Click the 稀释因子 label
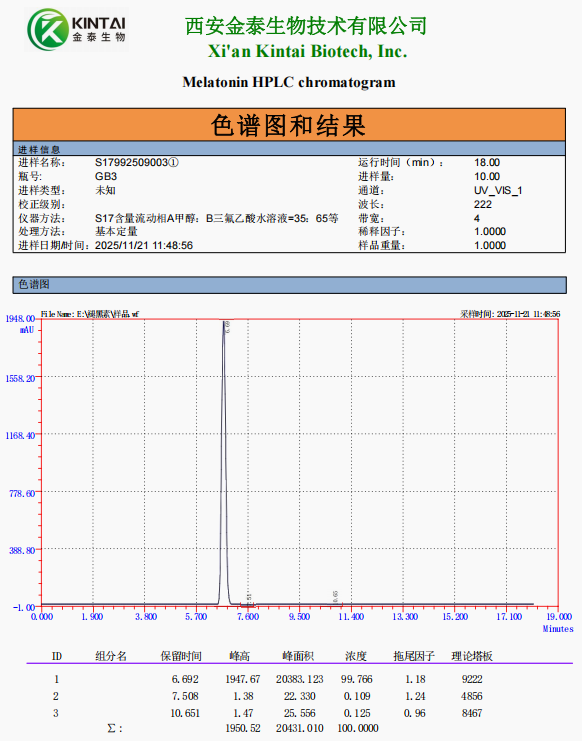Screen dimensions: 582x741 pyautogui.click(x=381, y=232)
